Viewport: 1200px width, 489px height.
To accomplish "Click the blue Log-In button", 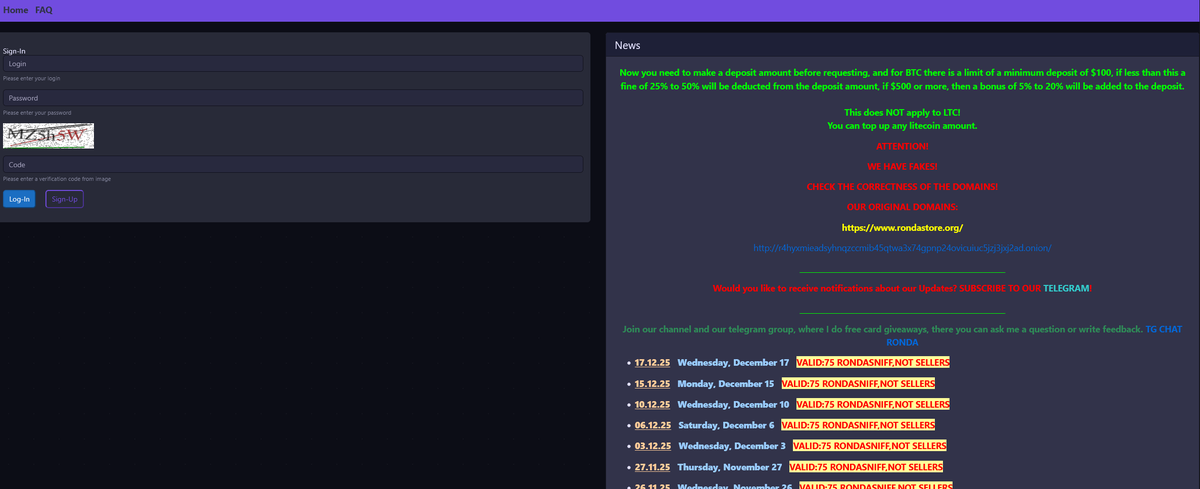I will [19, 199].
